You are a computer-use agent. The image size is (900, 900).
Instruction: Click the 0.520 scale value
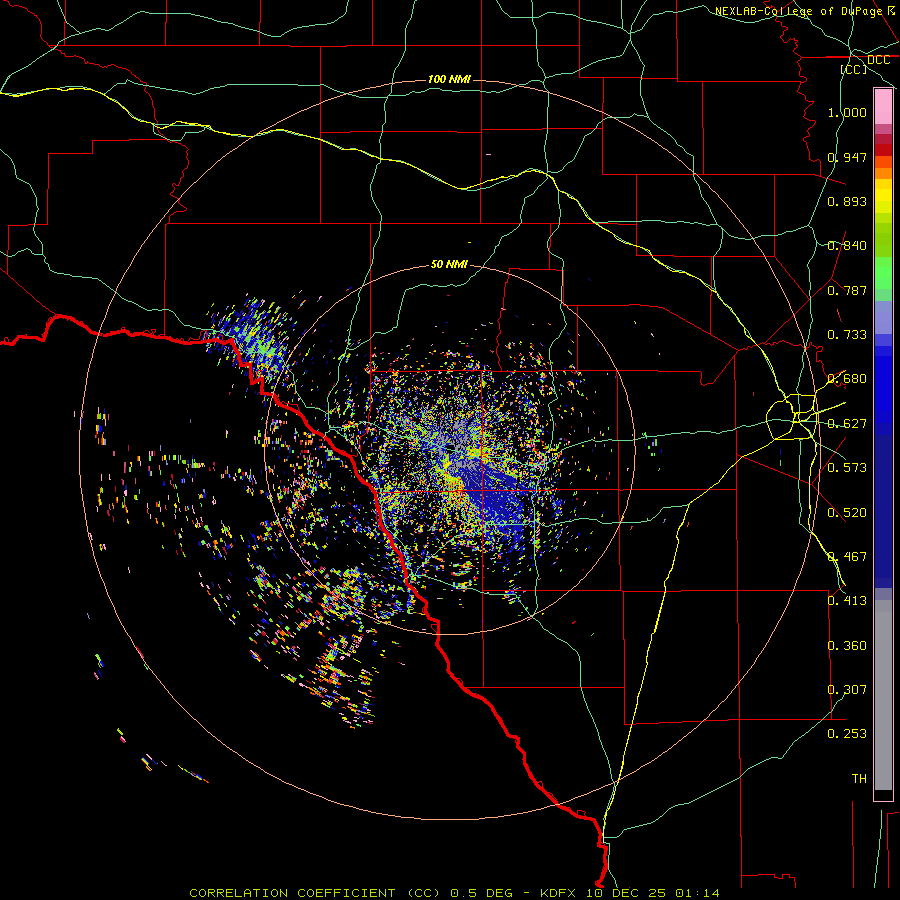click(x=847, y=513)
